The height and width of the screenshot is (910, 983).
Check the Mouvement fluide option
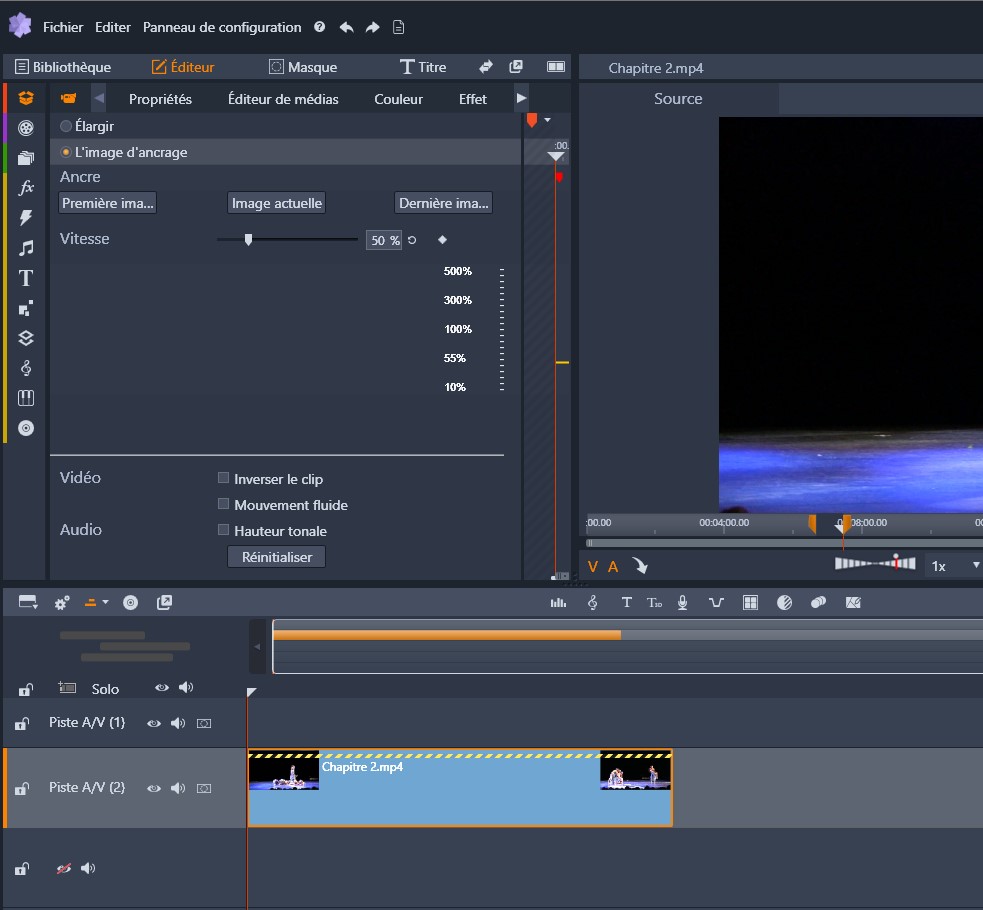pos(224,505)
